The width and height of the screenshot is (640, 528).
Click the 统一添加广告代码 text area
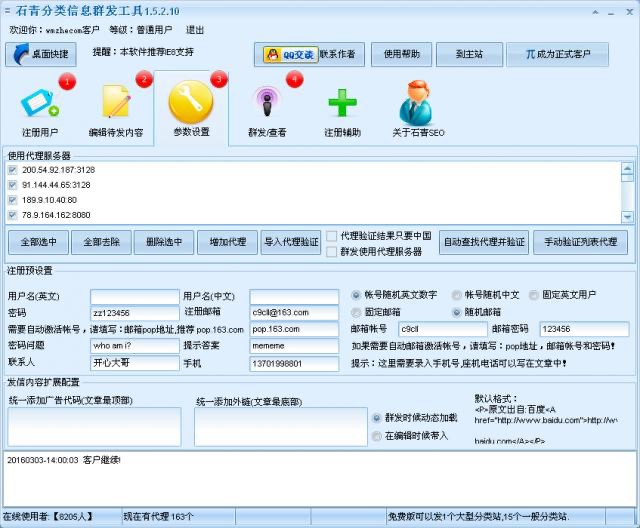[x=94, y=427]
